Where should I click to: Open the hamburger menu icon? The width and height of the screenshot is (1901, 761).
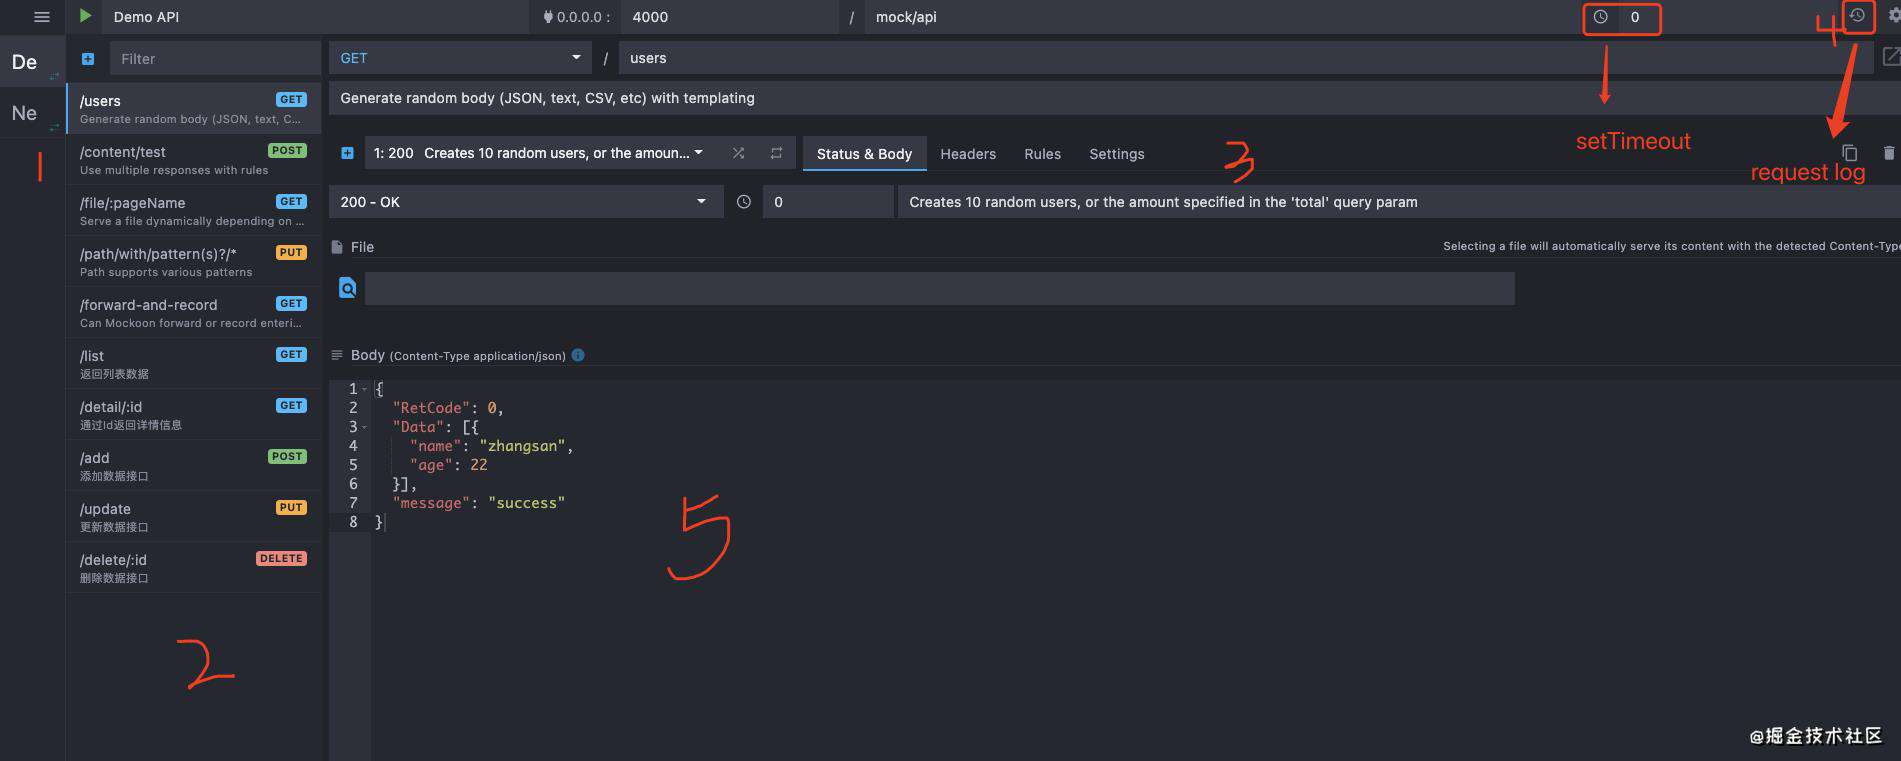[x=41, y=17]
